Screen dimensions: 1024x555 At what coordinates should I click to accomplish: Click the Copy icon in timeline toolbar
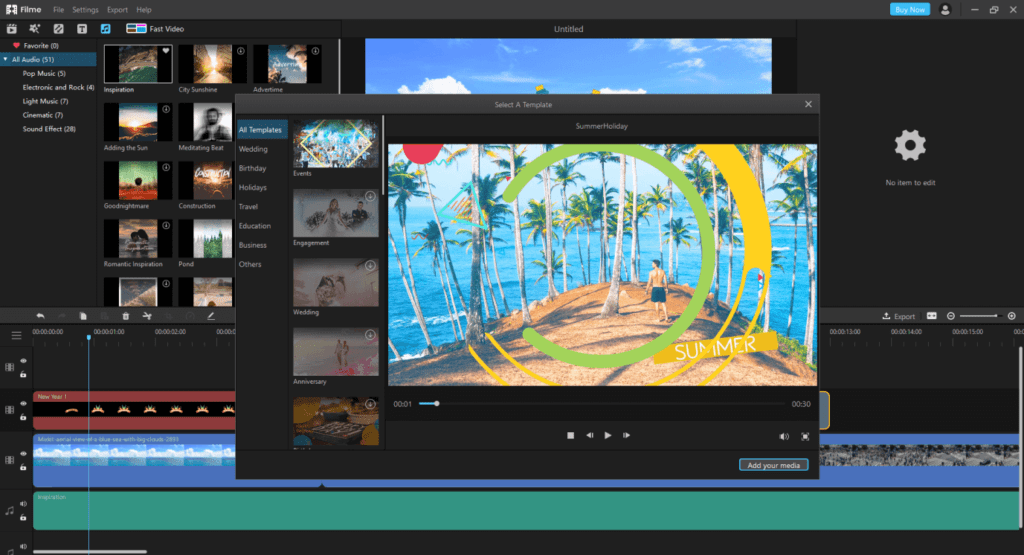click(x=83, y=316)
